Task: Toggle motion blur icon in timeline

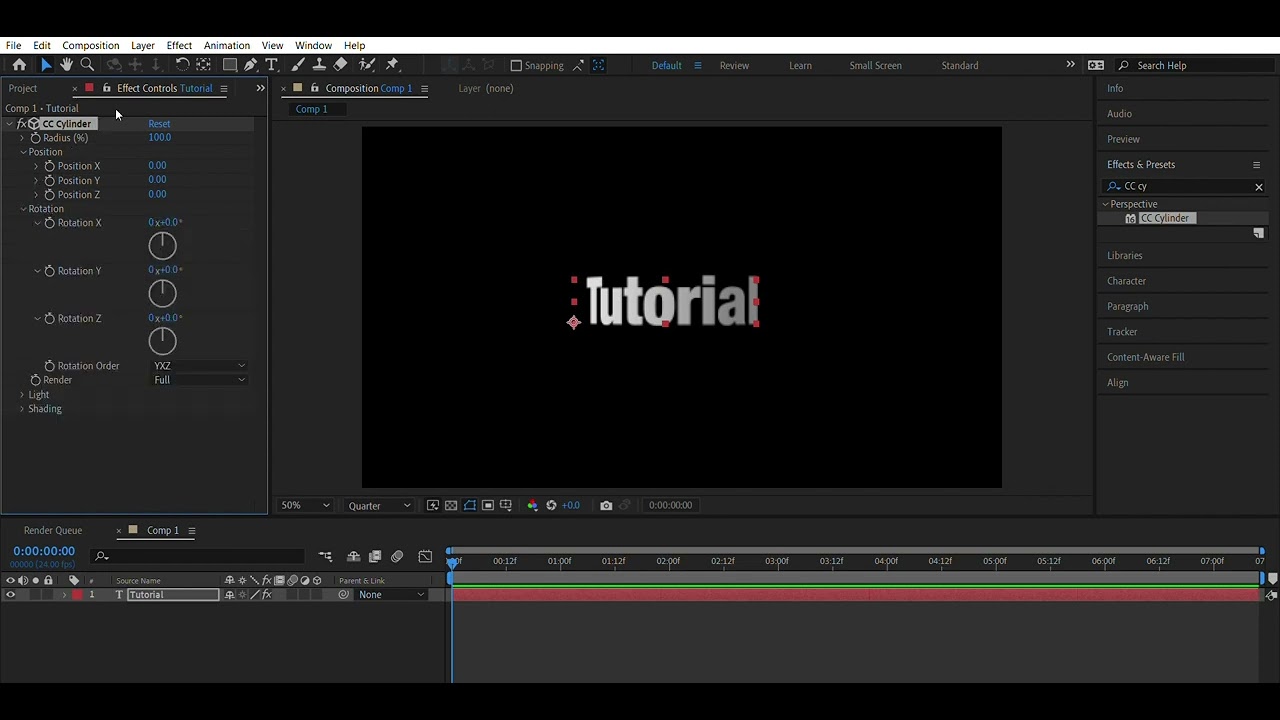Action: [x=397, y=556]
